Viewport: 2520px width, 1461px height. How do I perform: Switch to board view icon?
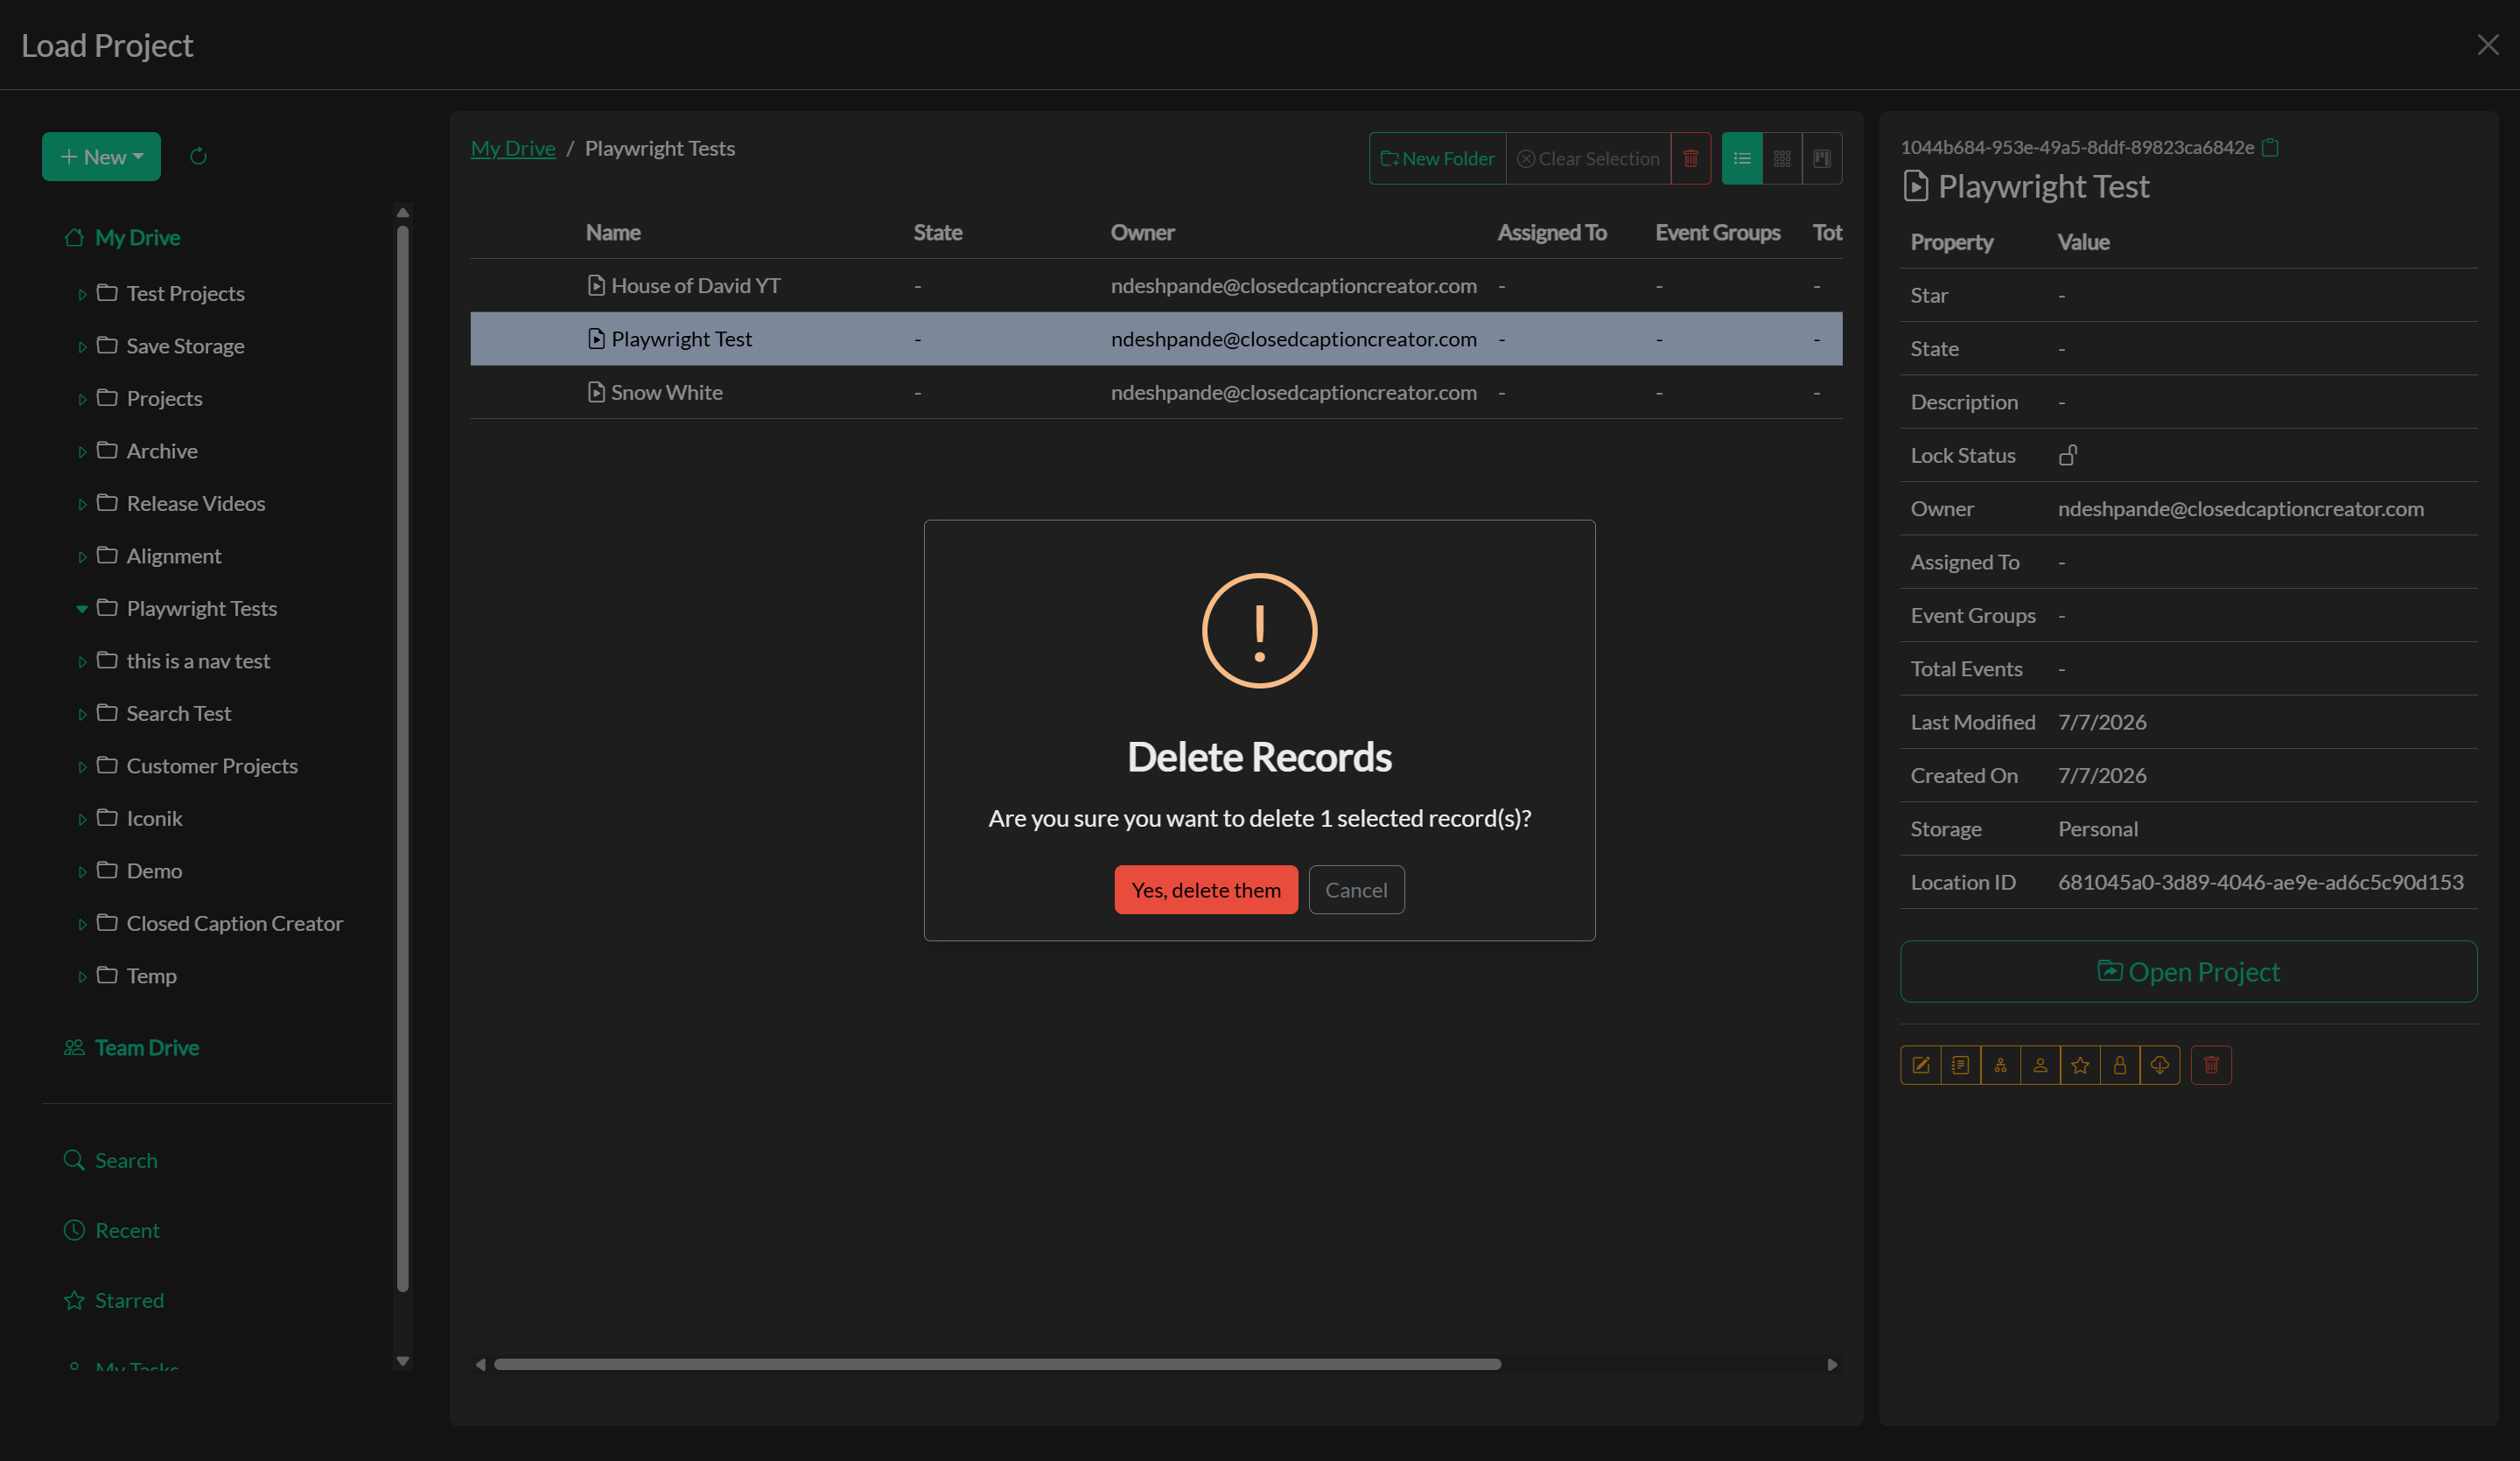pos(1822,158)
